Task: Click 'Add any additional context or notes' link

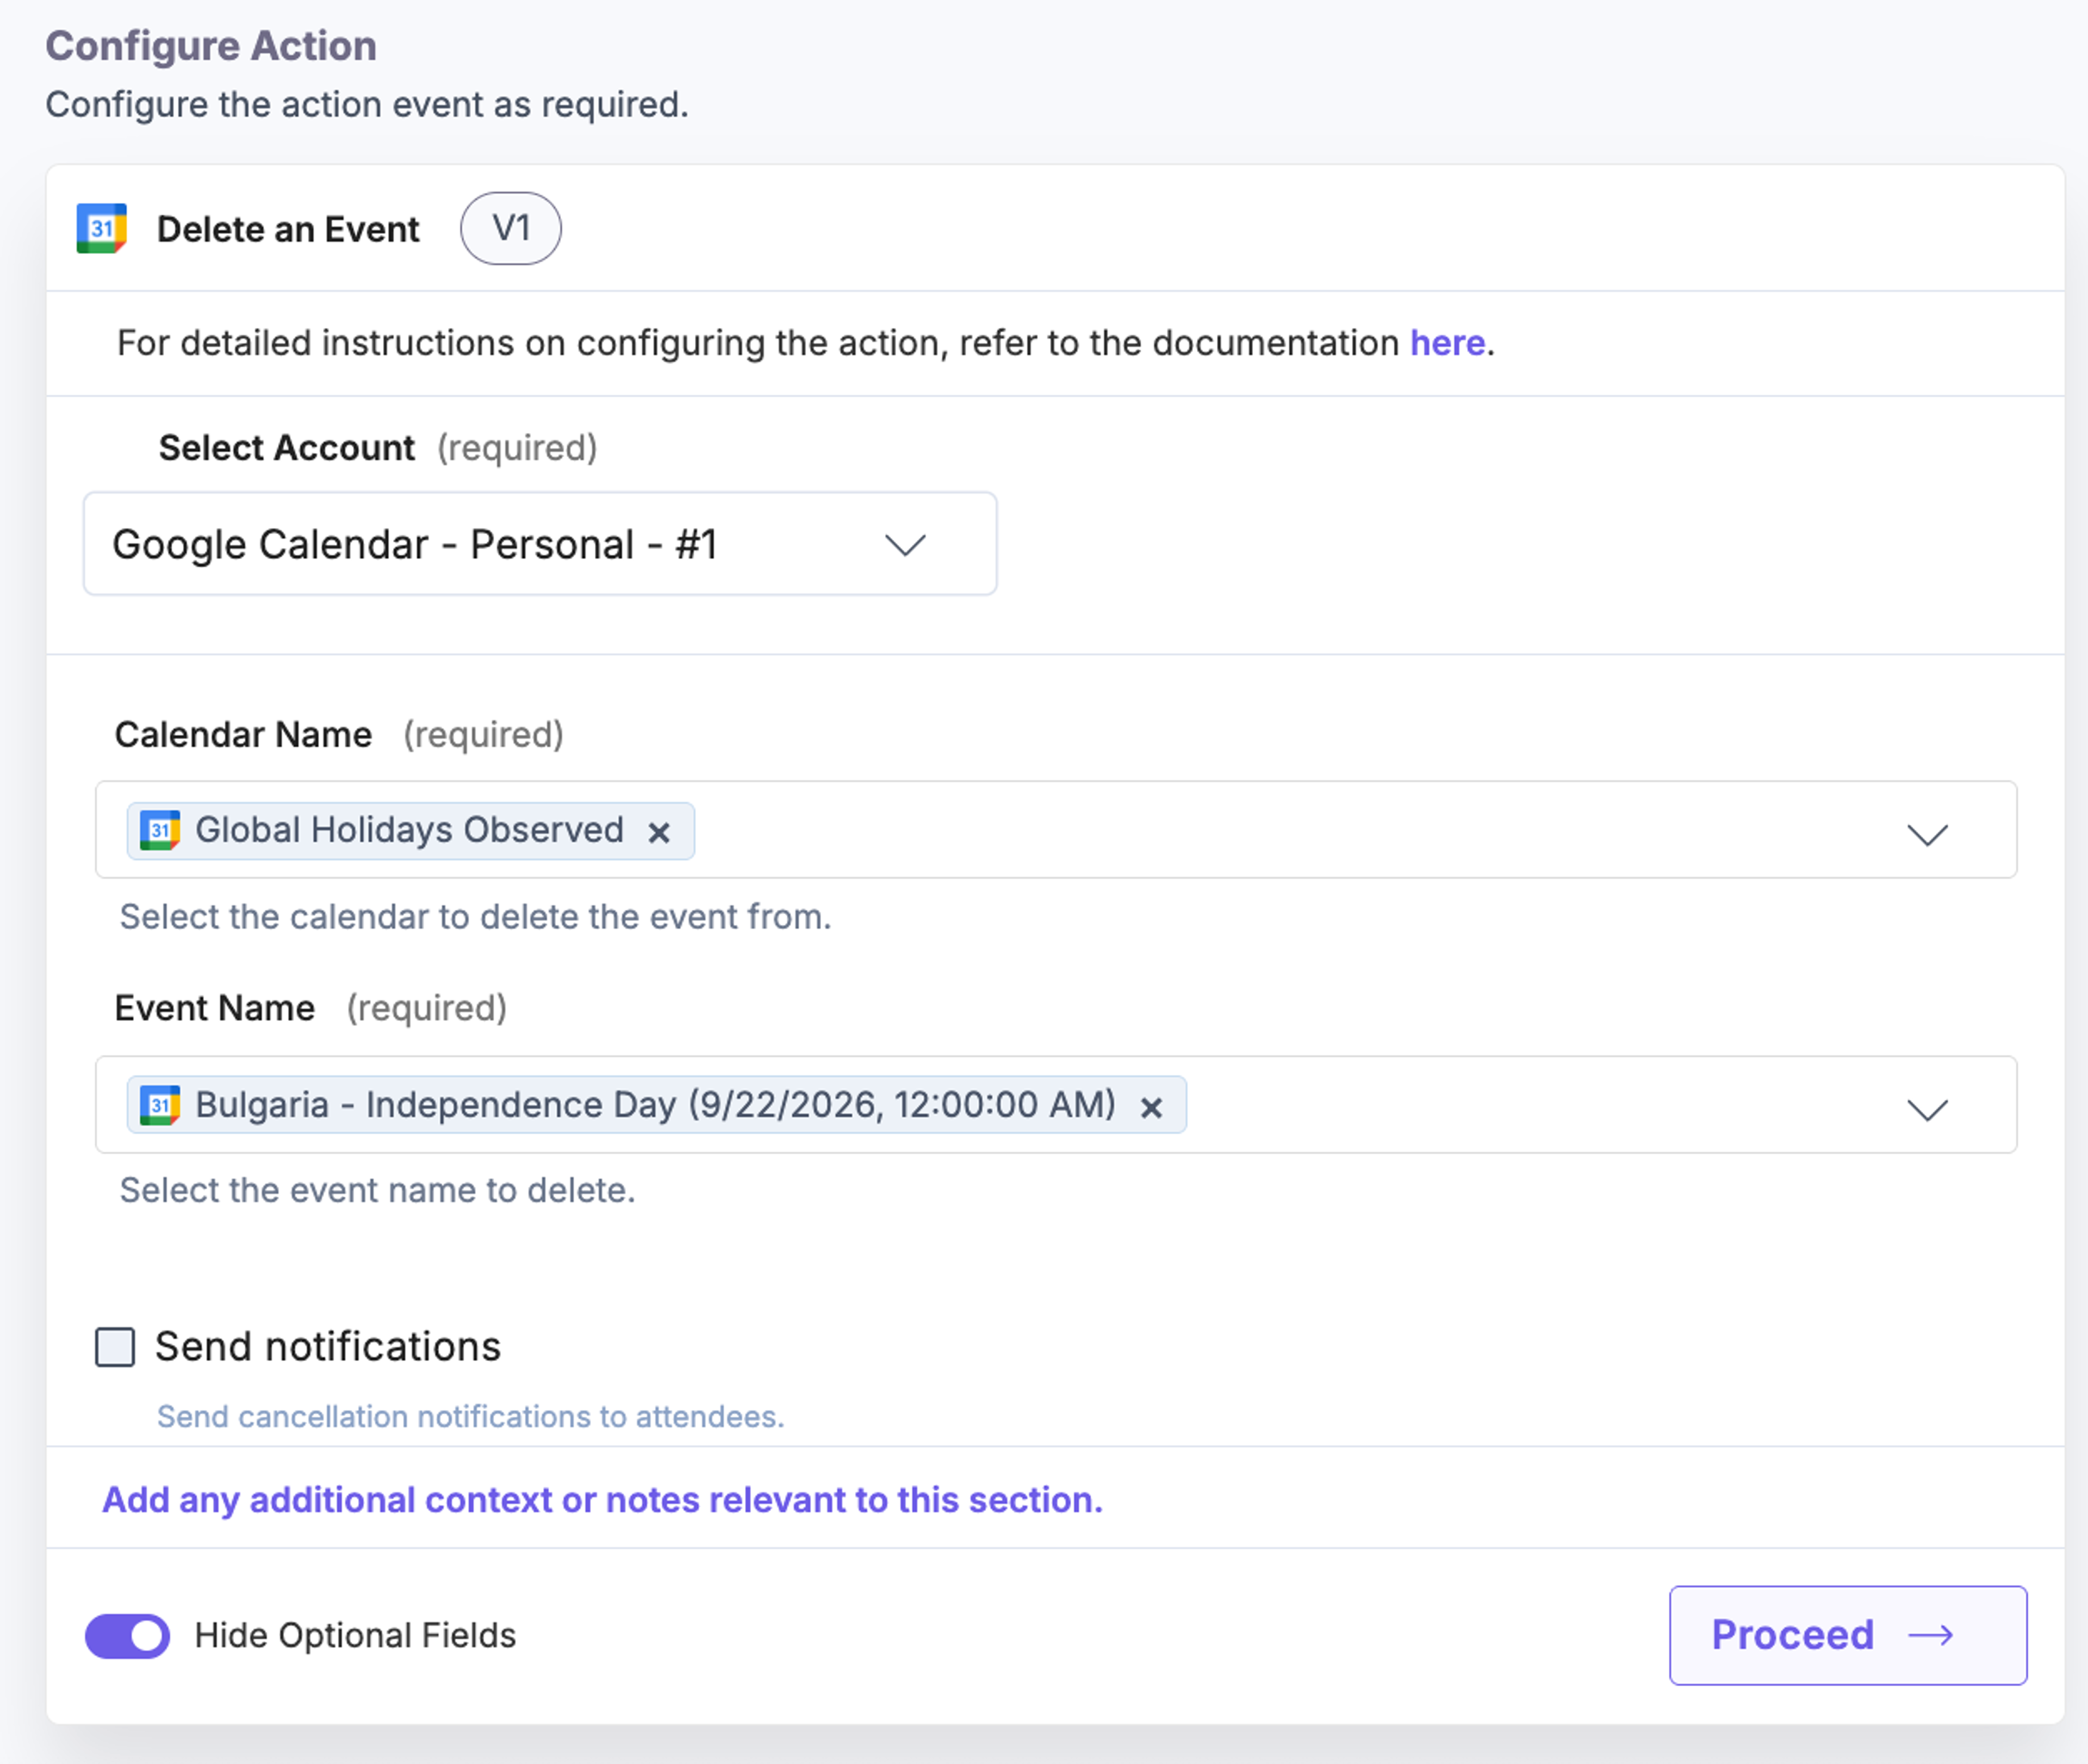Action: (x=602, y=1499)
